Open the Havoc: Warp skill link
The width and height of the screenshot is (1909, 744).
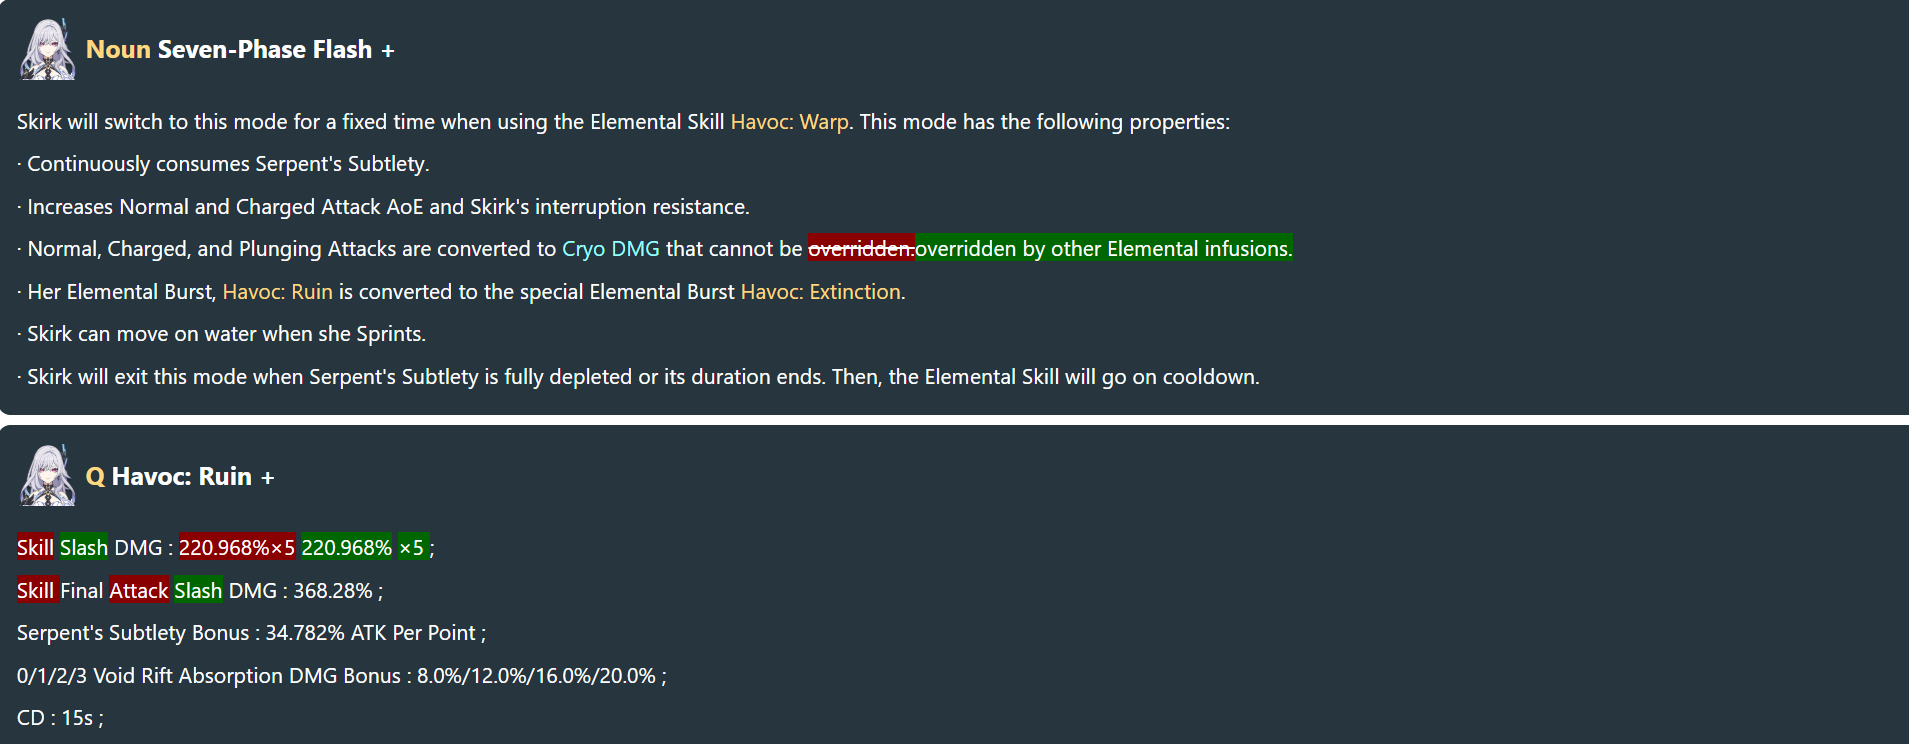(x=789, y=122)
